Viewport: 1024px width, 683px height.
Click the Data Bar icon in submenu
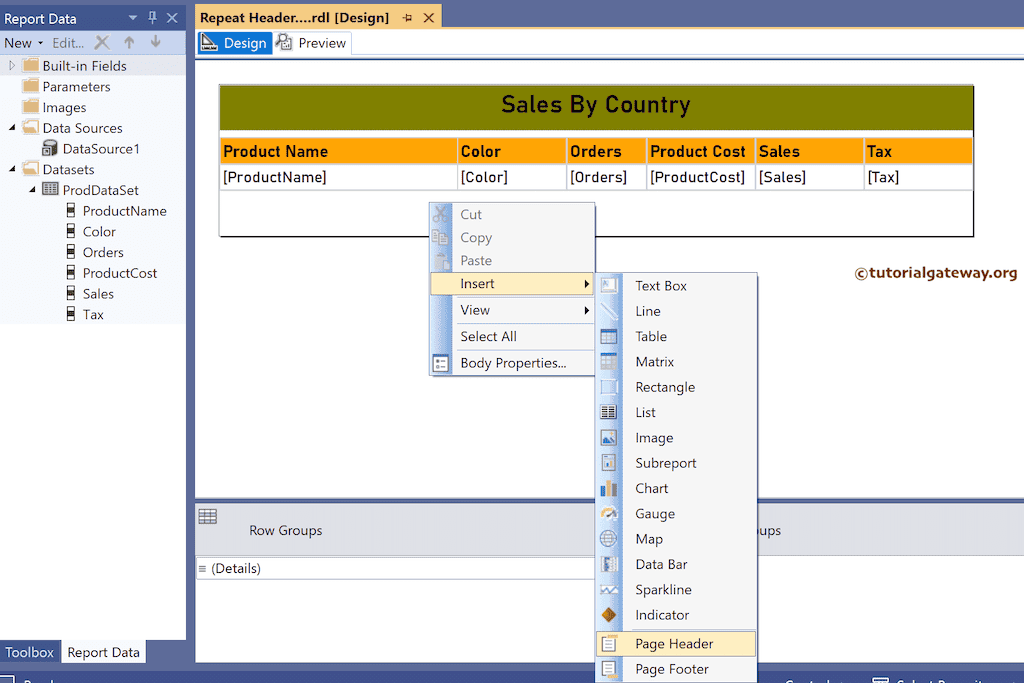[609, 564]
